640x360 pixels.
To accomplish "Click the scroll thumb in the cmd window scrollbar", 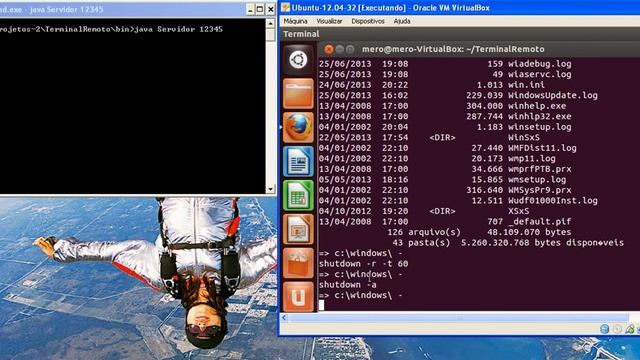I will click(x=270, y=35).
